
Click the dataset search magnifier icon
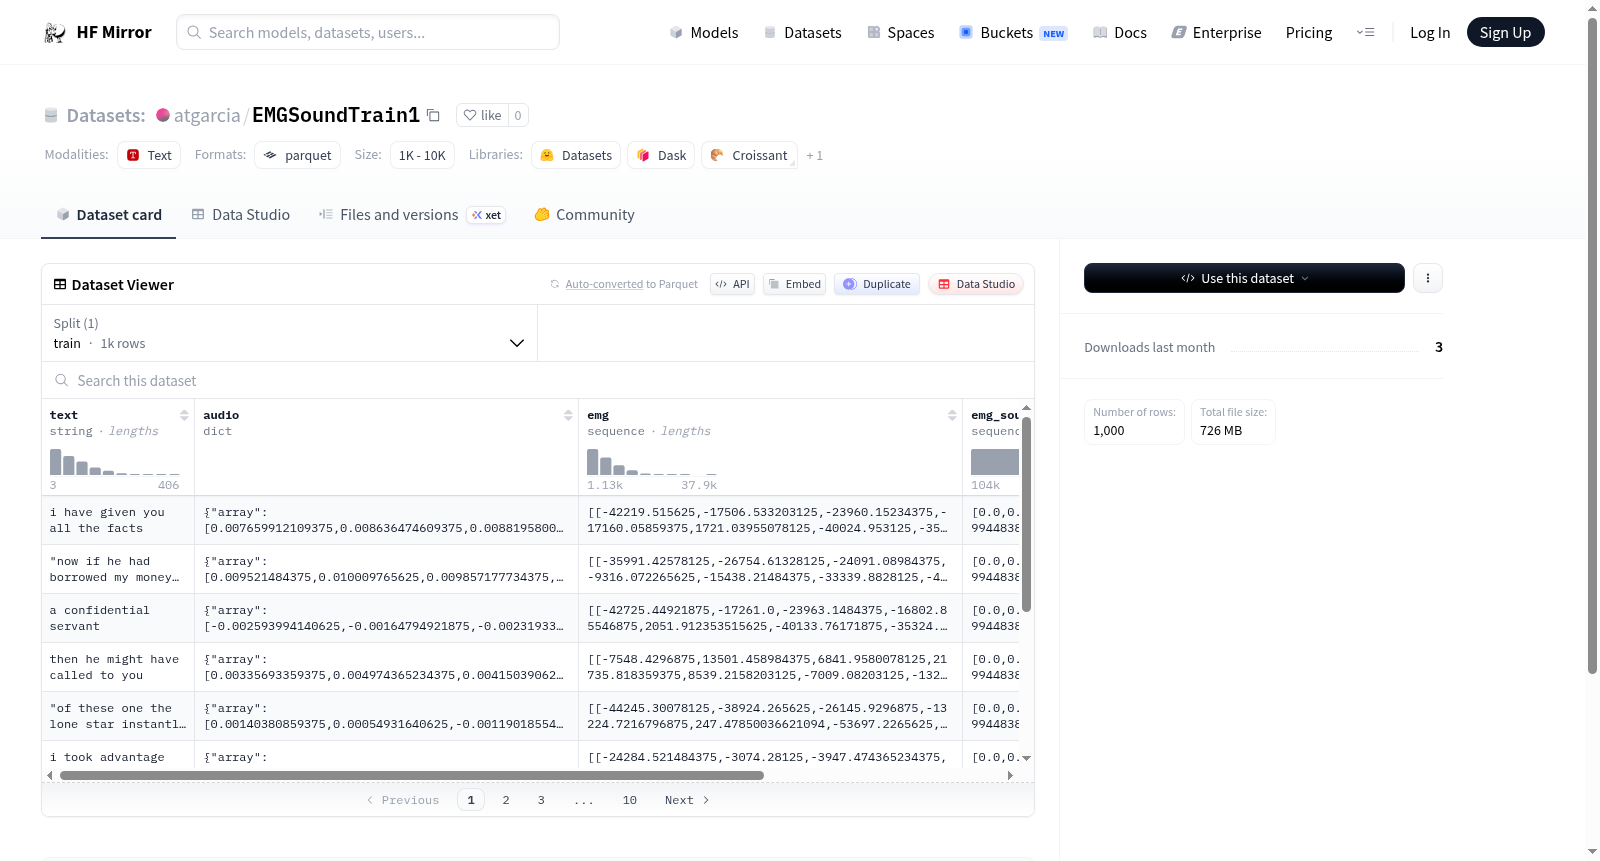coord(62,380)
